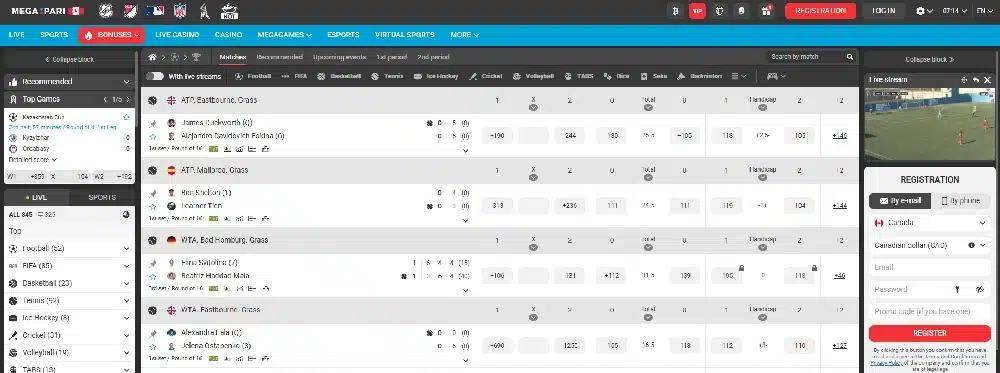Click the LOG IN button
Screen dimensions: 1000x373
coord(883,11)
